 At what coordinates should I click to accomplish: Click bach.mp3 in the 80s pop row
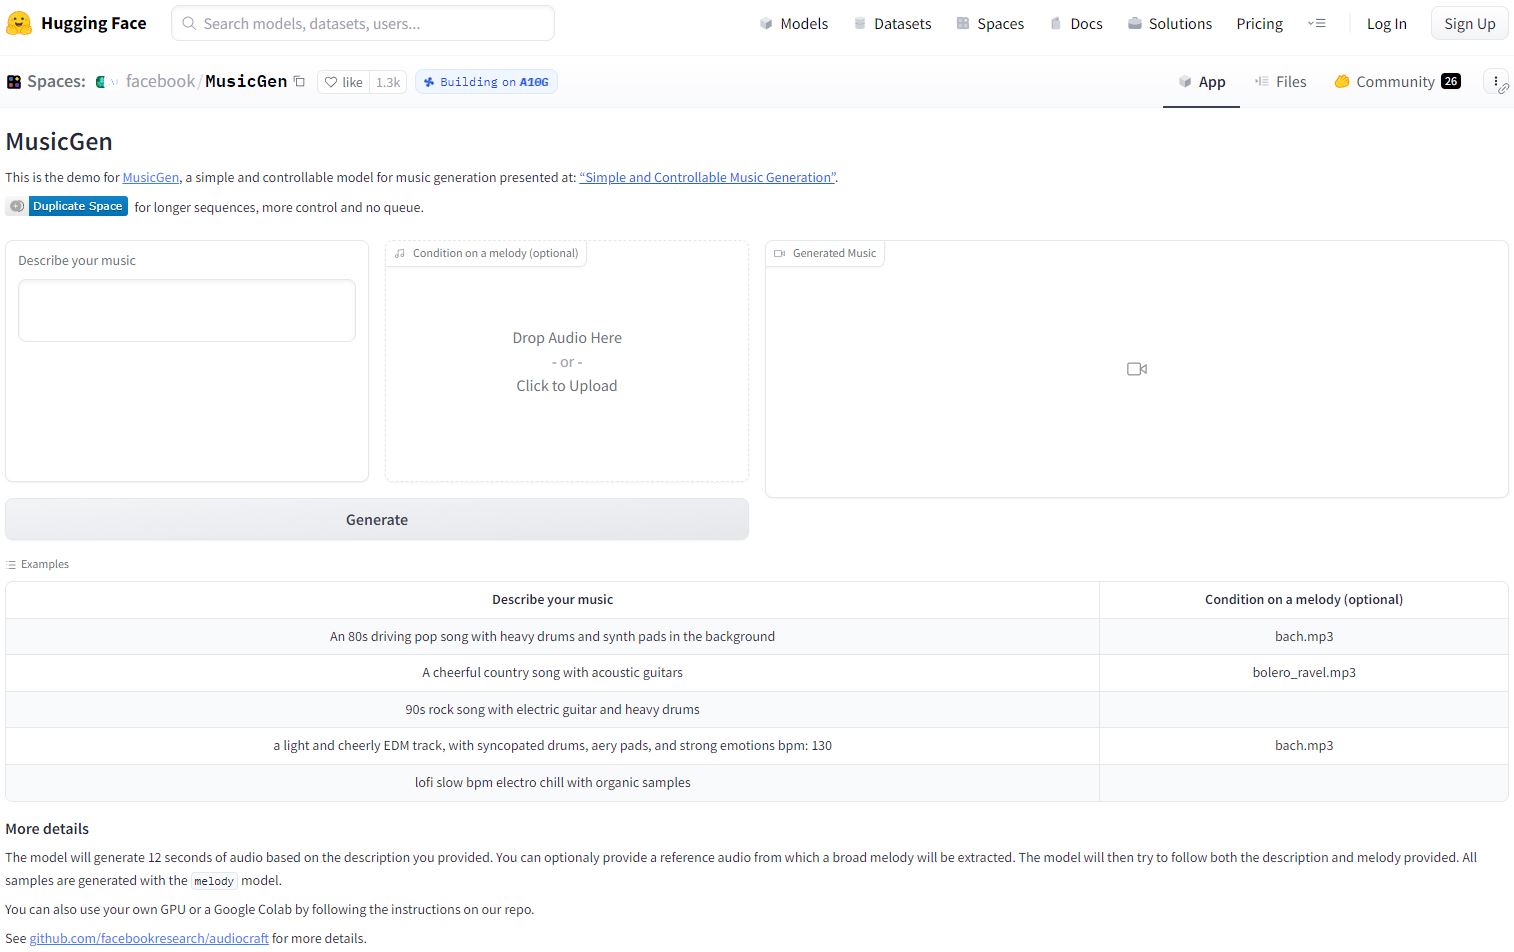1304,636
